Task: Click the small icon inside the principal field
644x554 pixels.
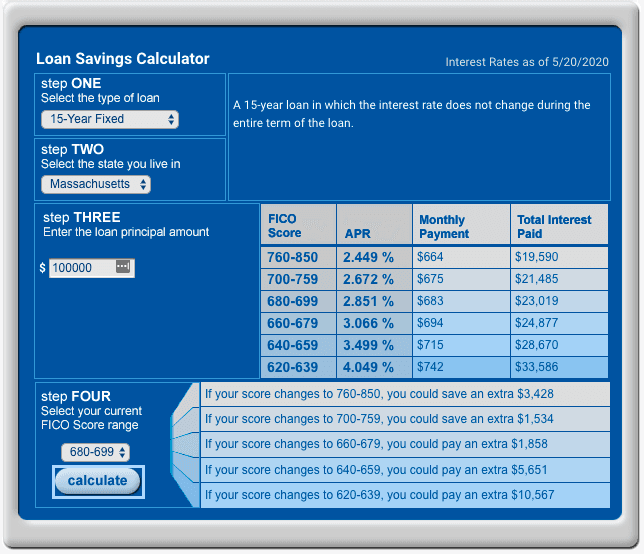Action: pos(123,268)
